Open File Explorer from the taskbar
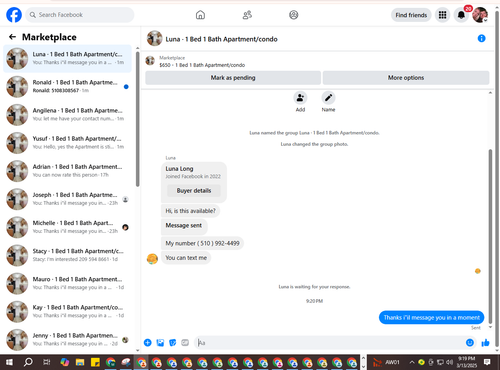This screenshot has height=370, width=500. click(x=80, y=362)
